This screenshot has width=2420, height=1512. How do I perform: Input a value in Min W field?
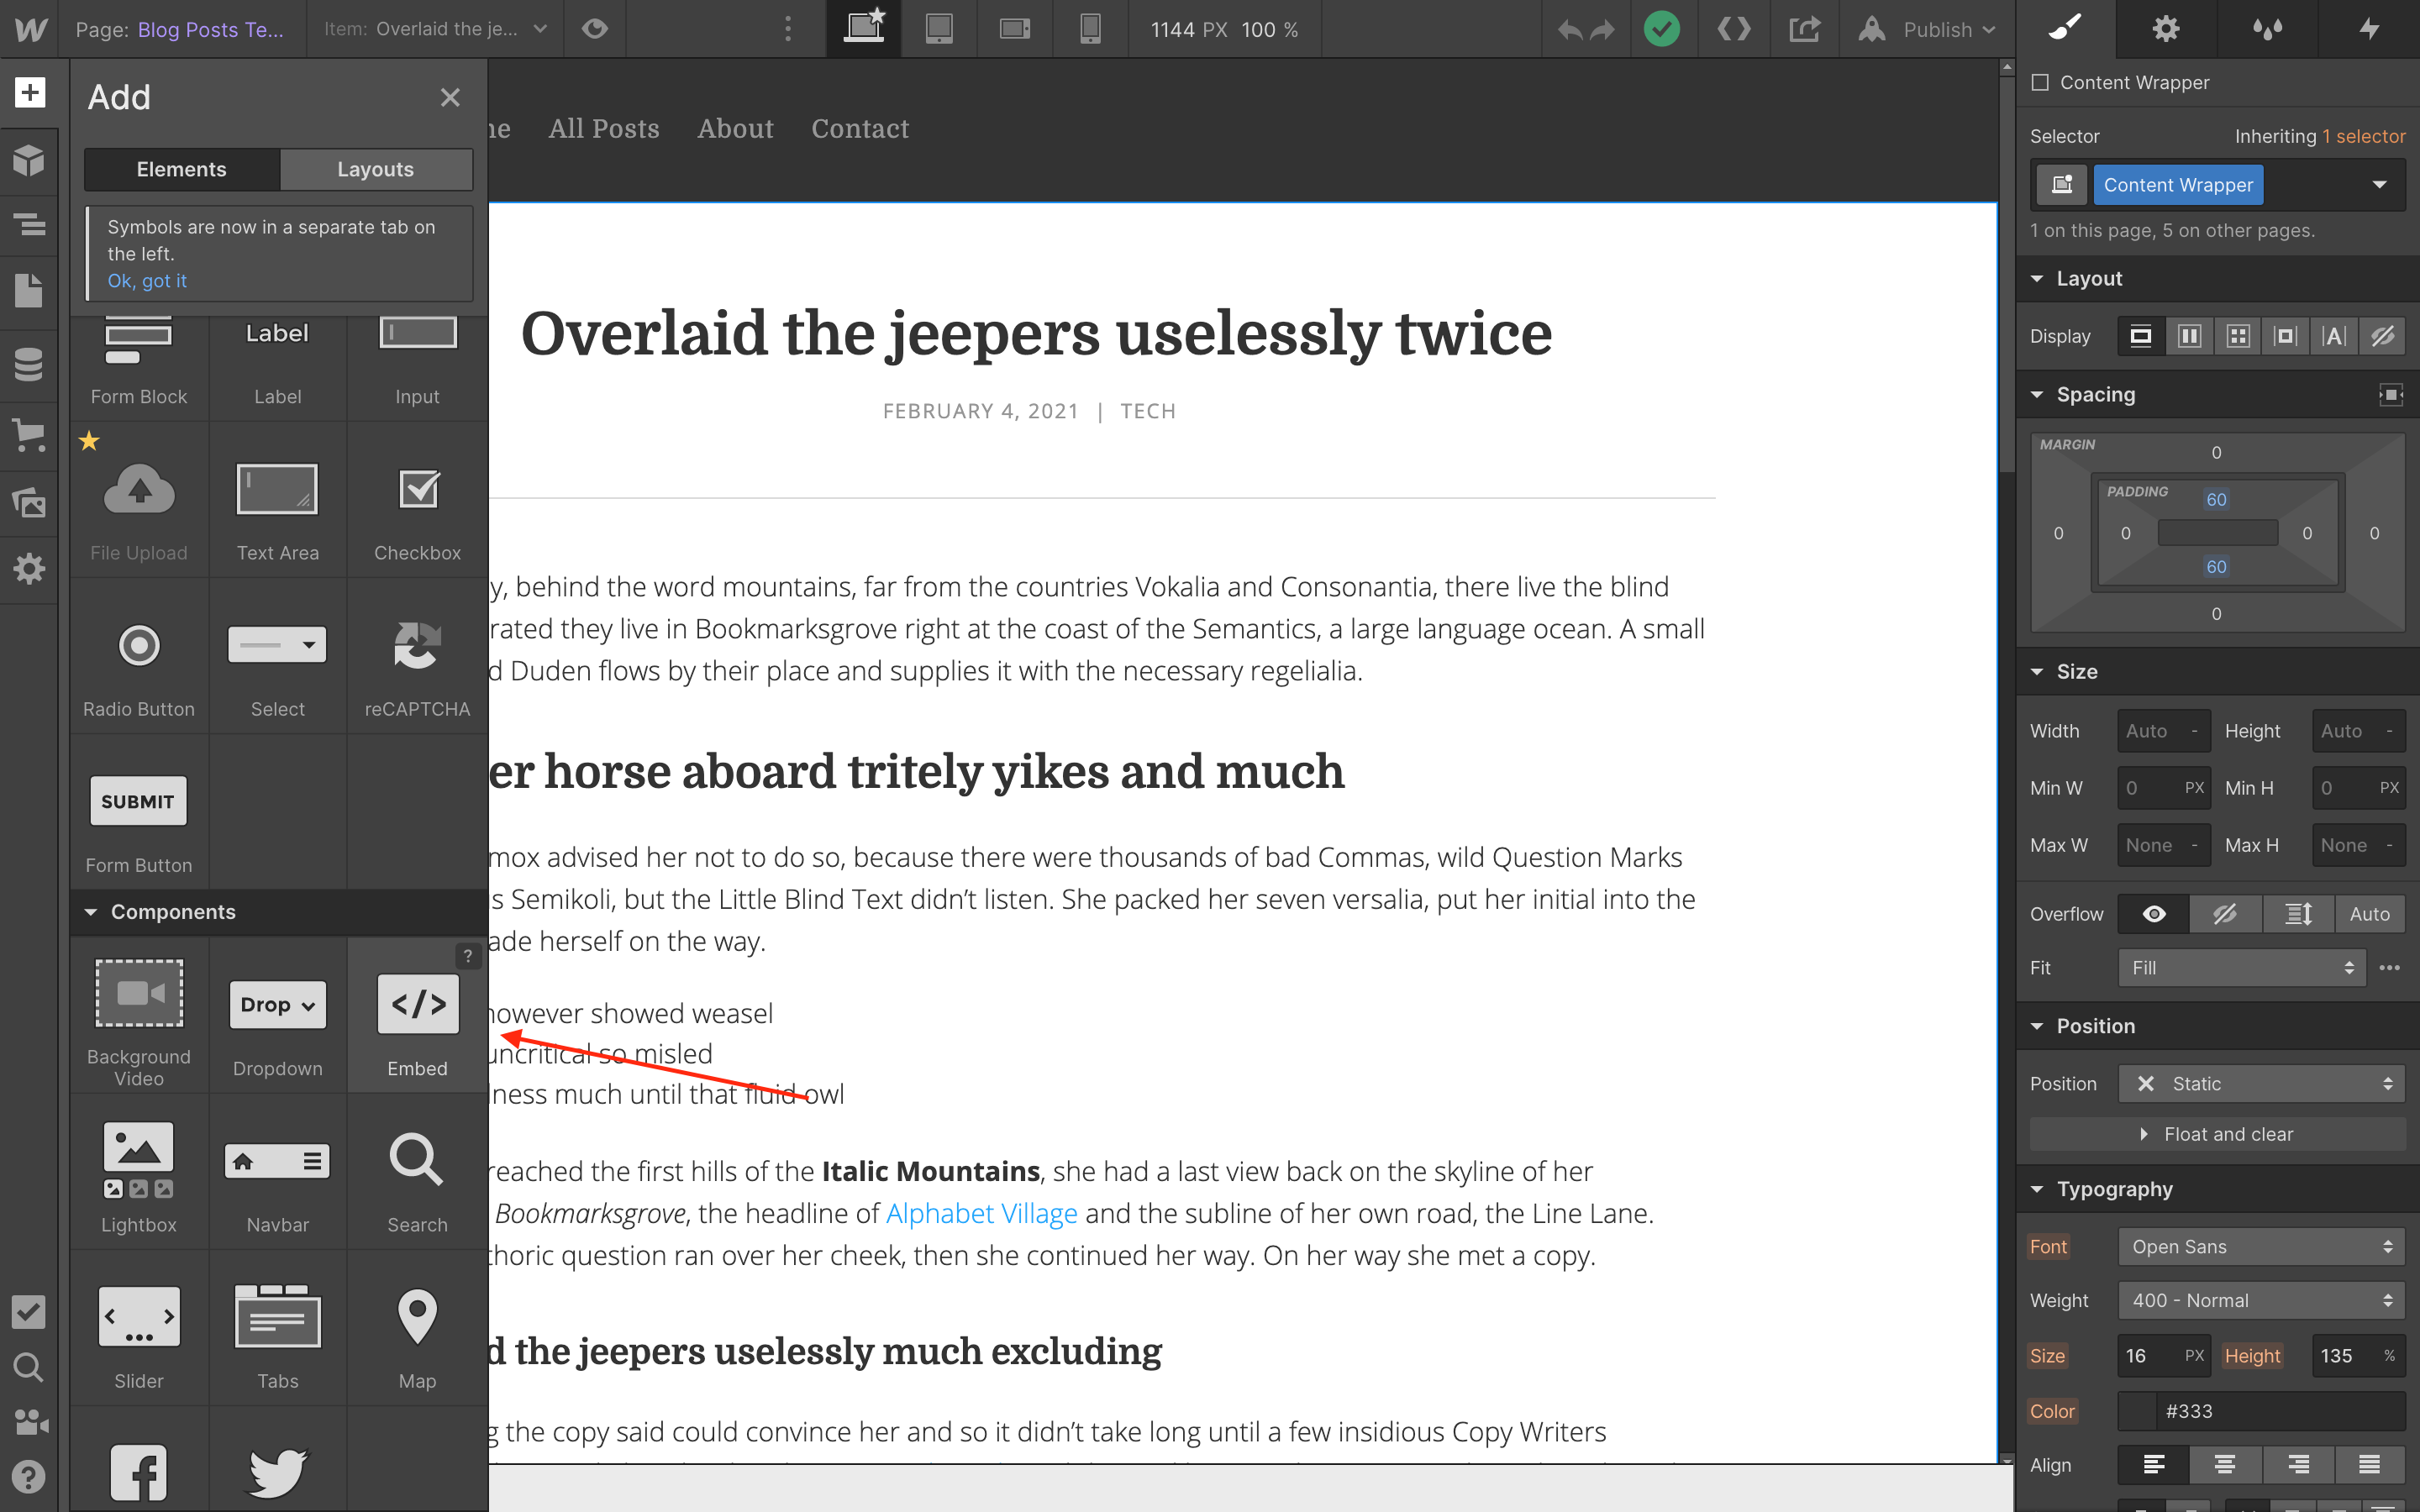click(2144, 787)
